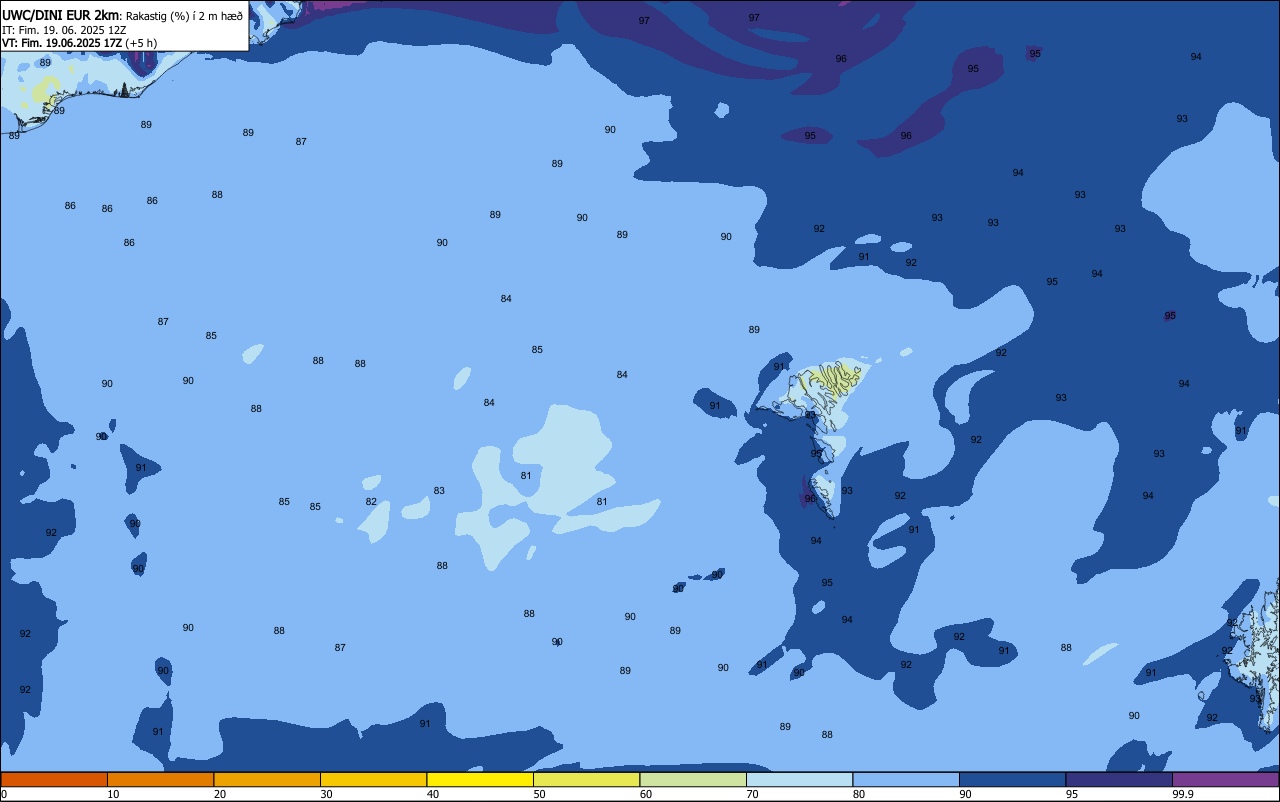Select the 10–20 orange legend color segment

coord(160,779)
